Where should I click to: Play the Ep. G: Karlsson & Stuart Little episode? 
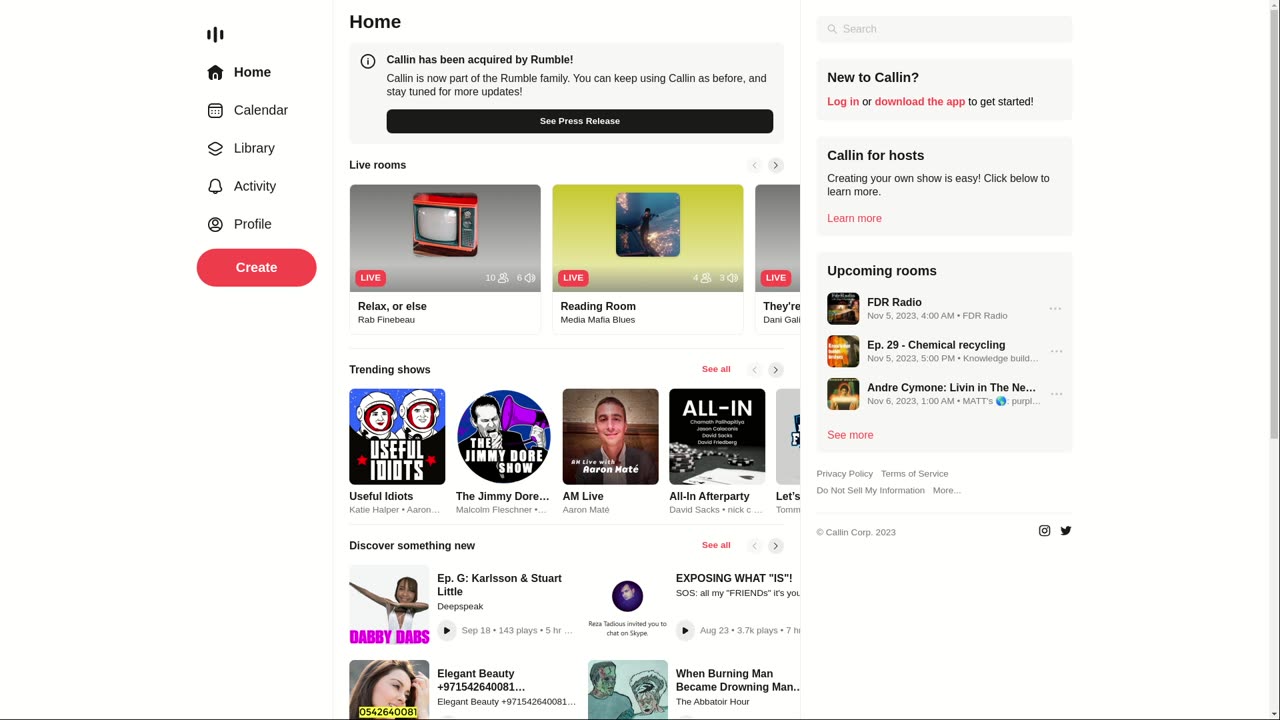pyautogui.click(x=447, y=630)
